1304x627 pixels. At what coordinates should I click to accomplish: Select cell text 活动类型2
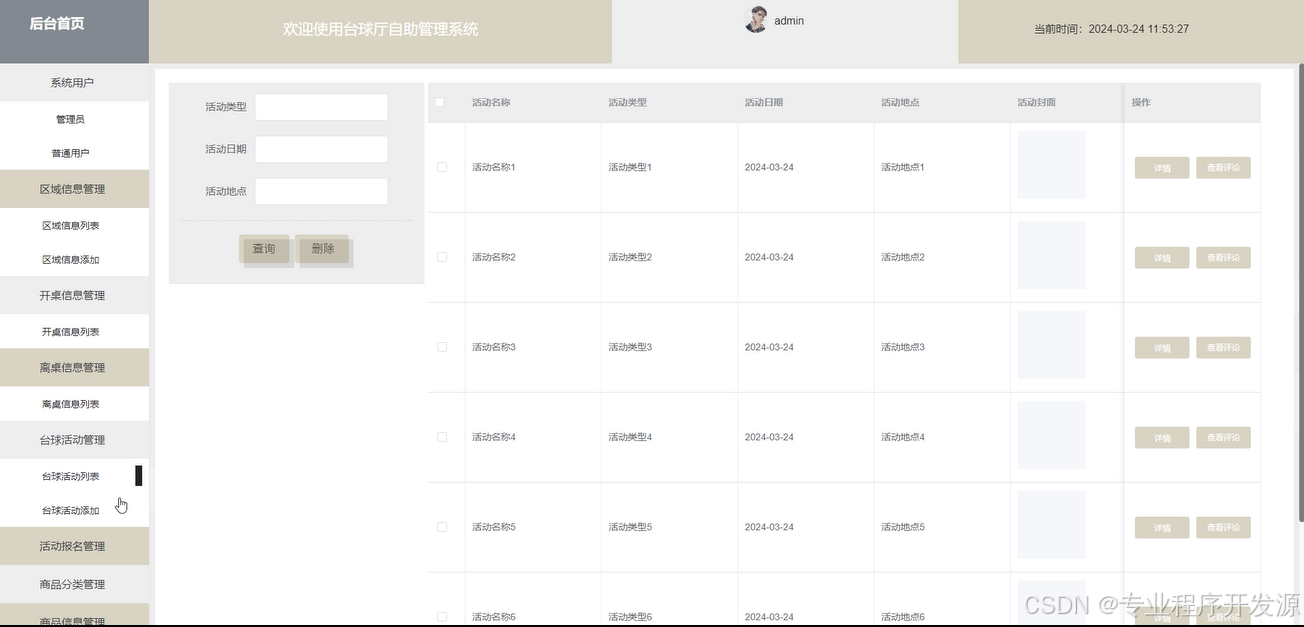tap(630, 257)
